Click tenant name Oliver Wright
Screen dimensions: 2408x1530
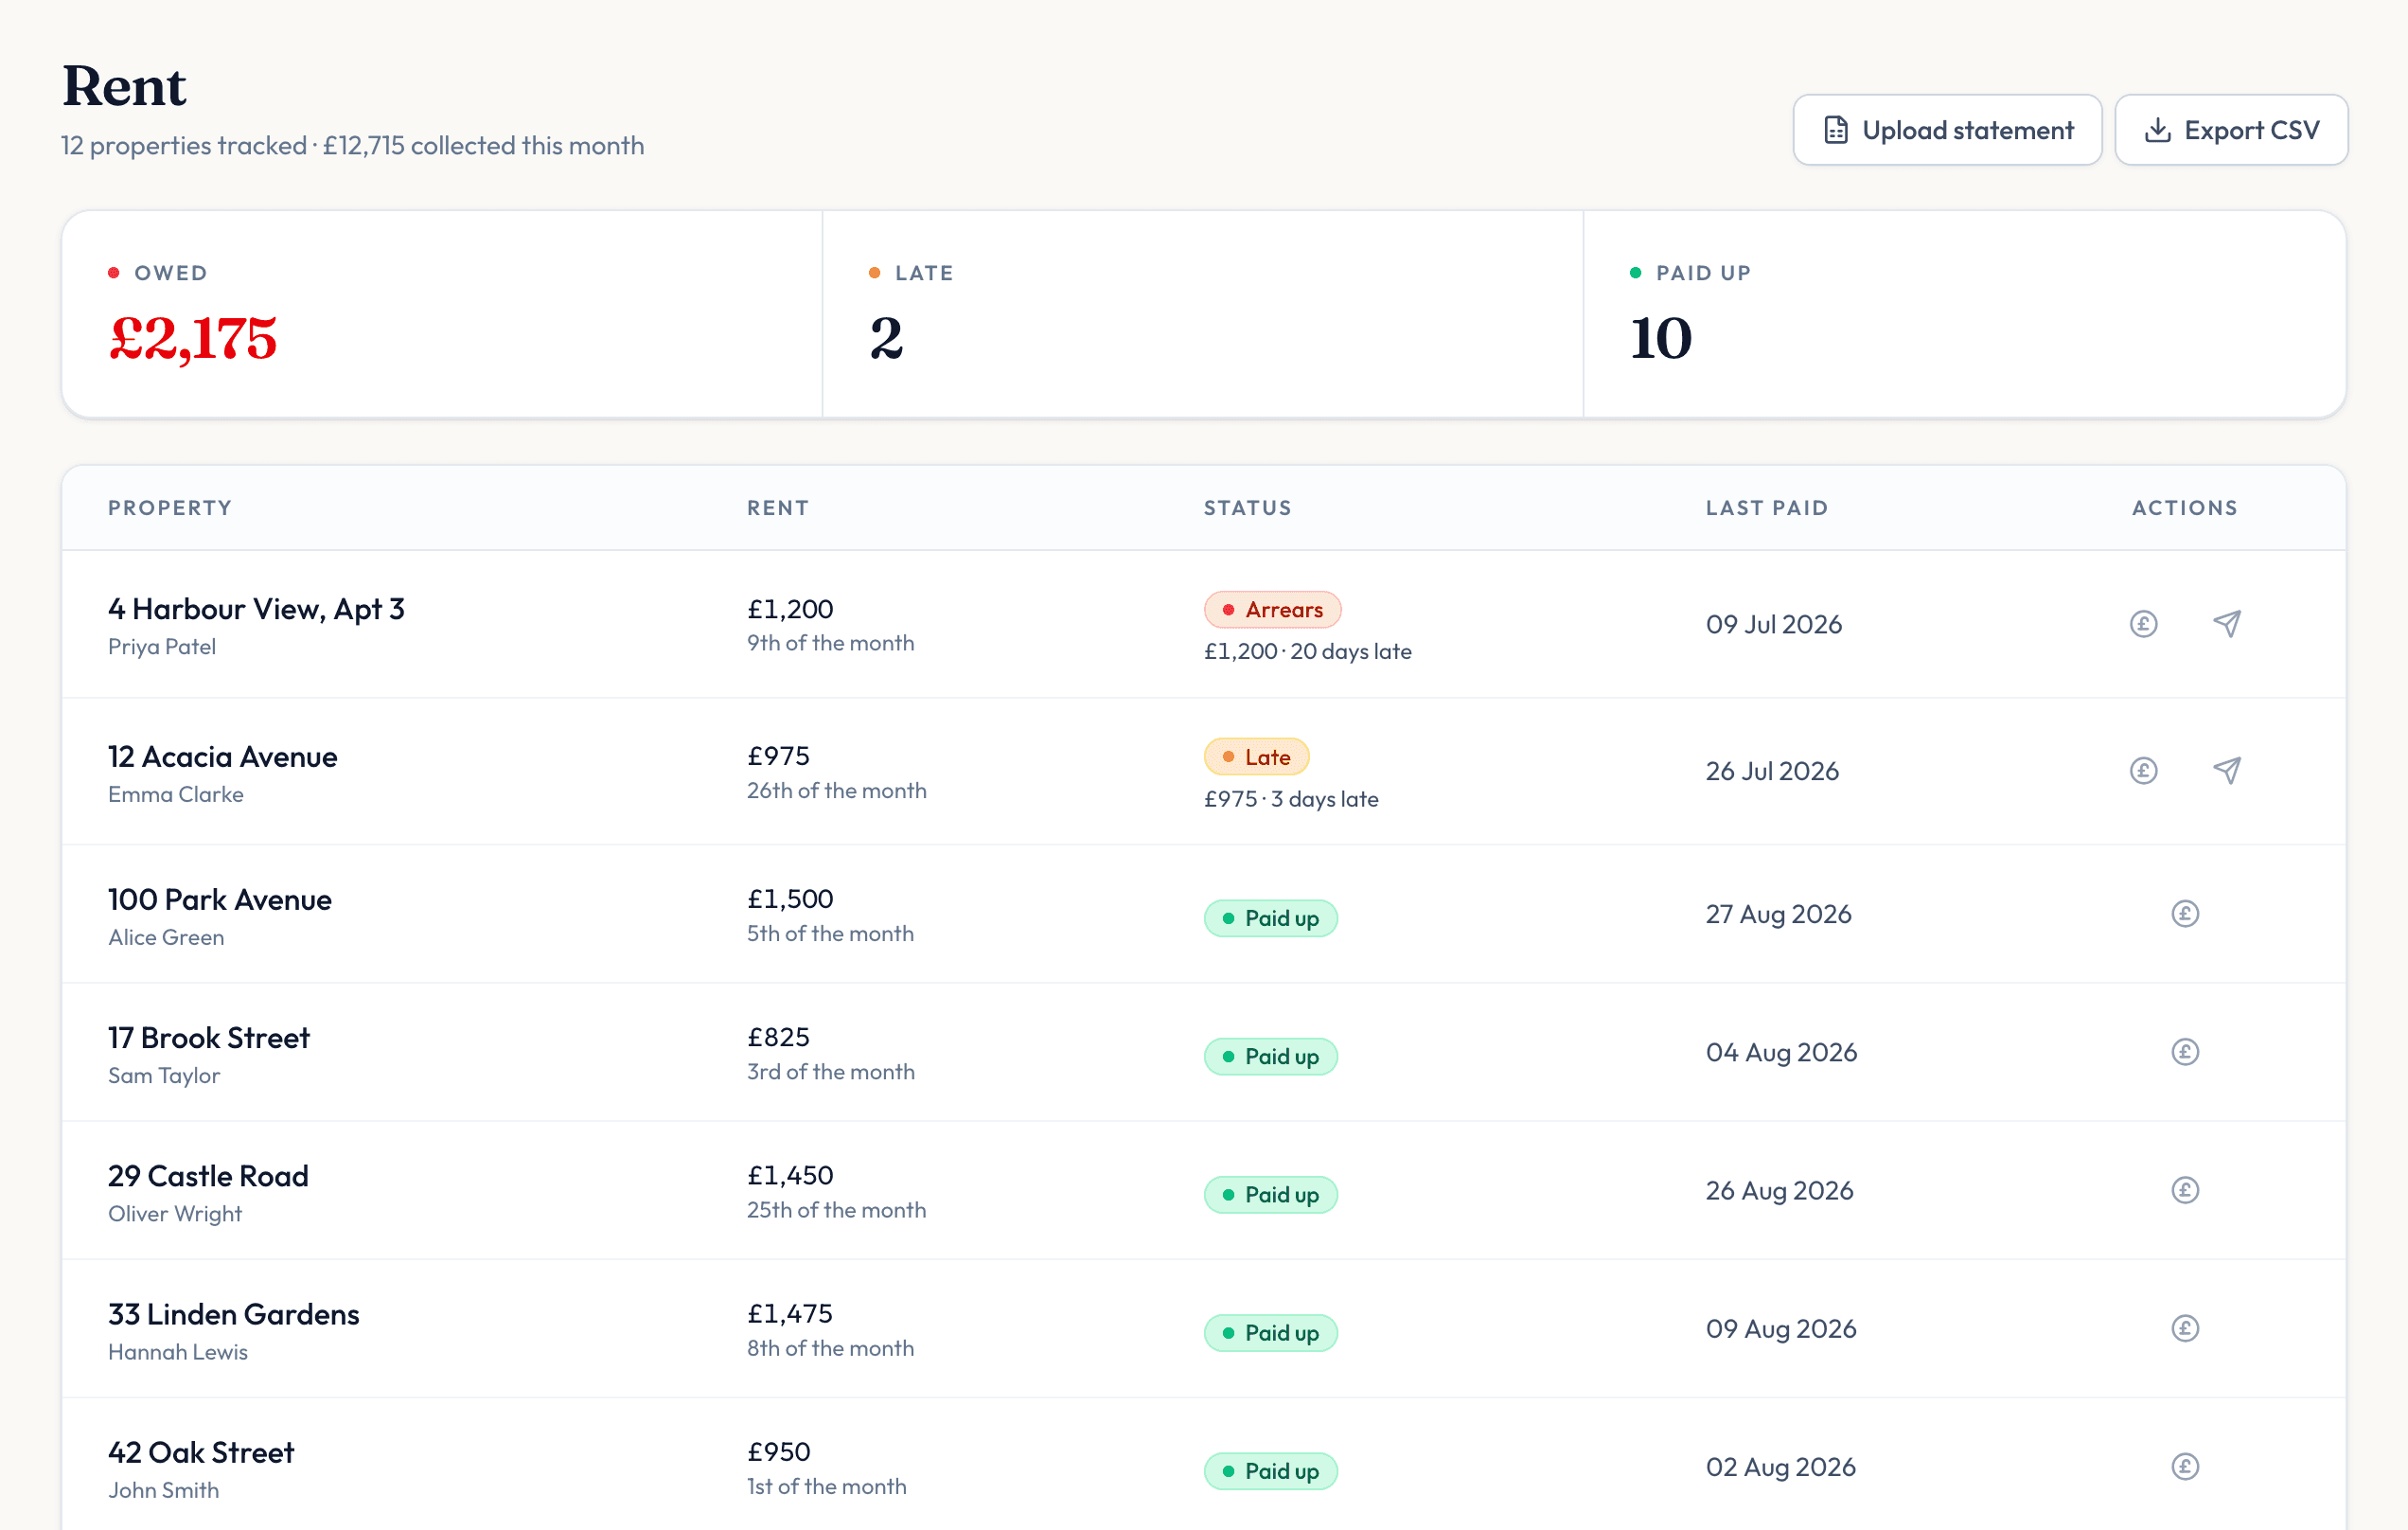(175, 1214)
